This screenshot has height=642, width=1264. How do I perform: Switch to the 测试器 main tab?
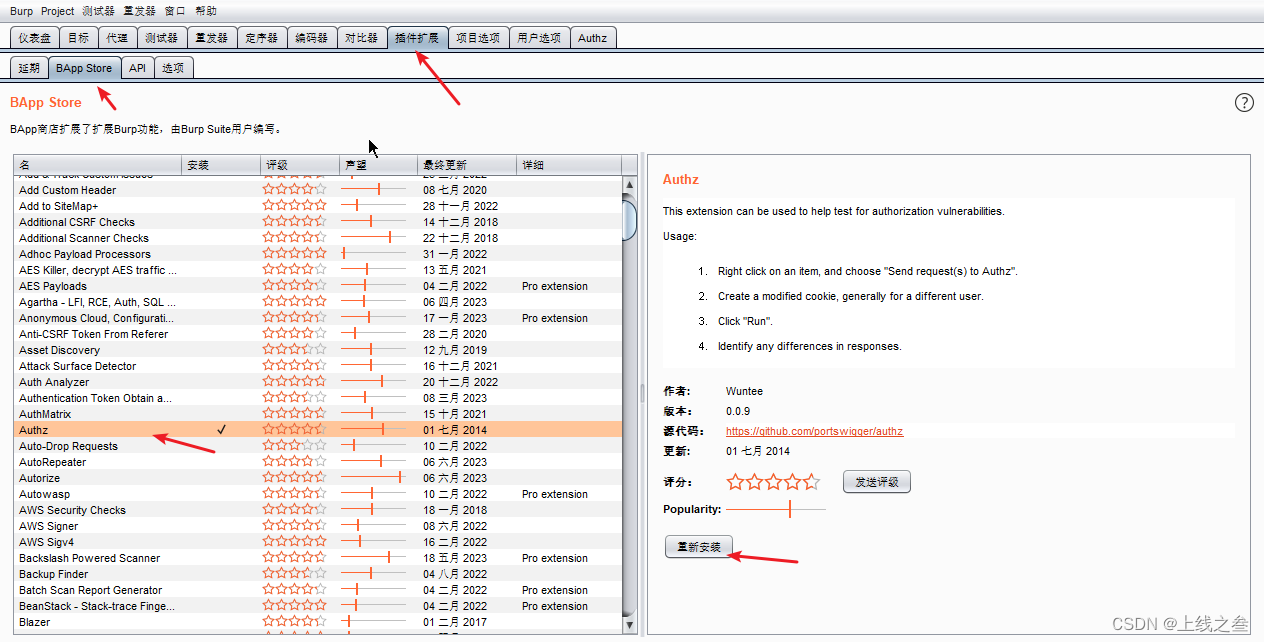(161, 38)
